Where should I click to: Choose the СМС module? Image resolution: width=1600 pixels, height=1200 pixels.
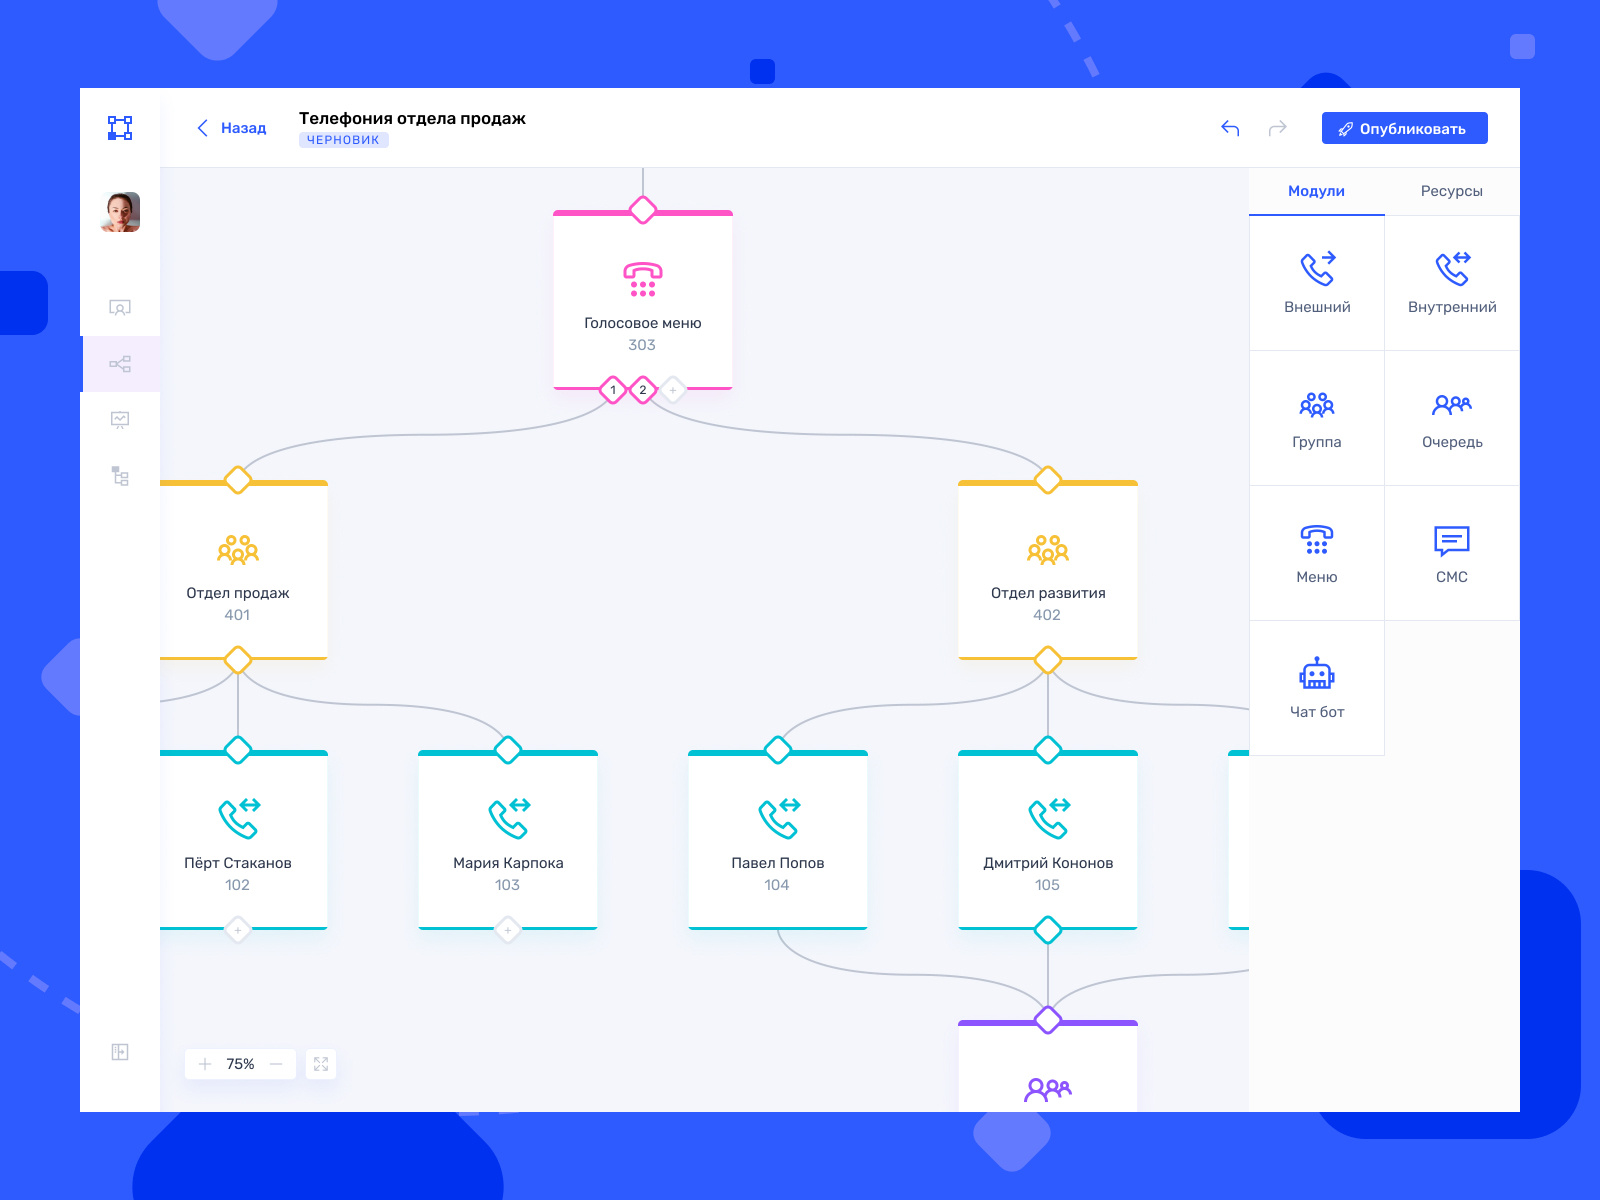1451,553
